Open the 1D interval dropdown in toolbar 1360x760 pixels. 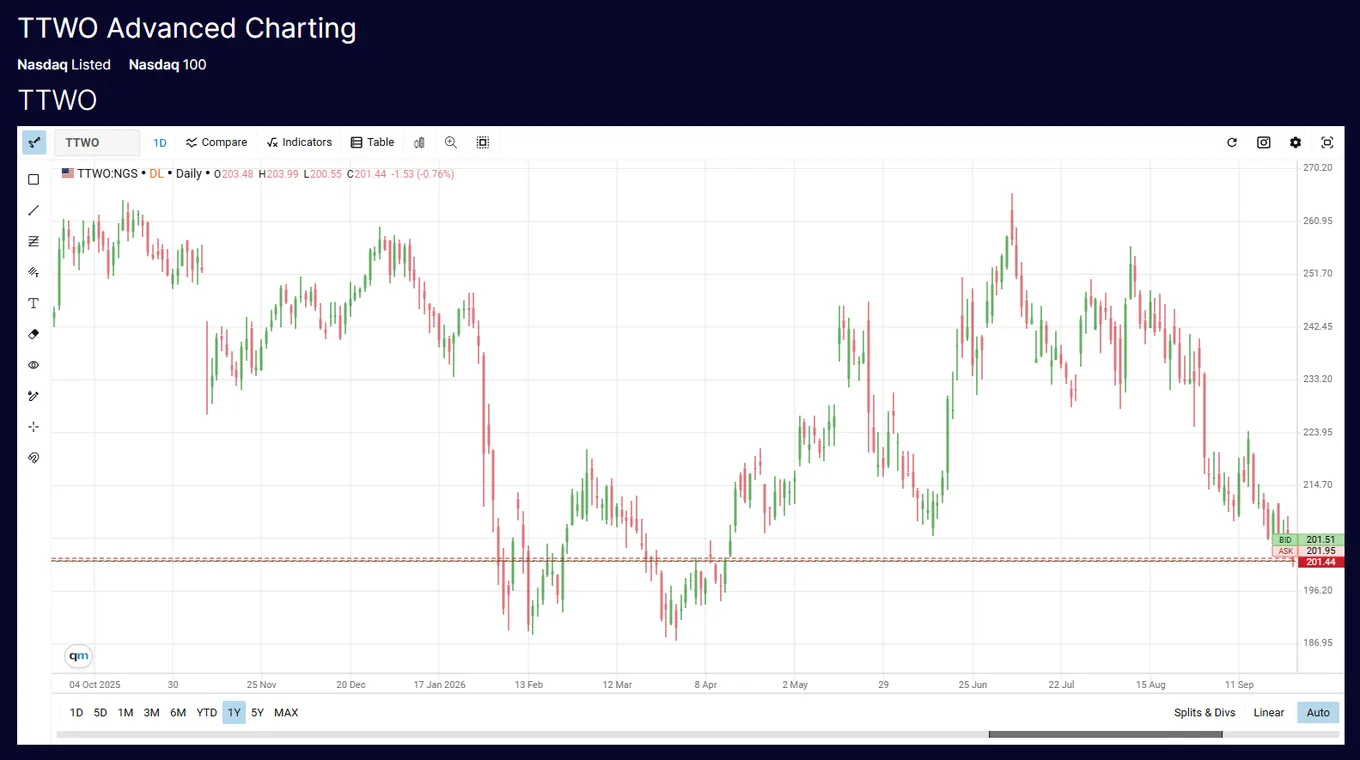coord(160,142)
